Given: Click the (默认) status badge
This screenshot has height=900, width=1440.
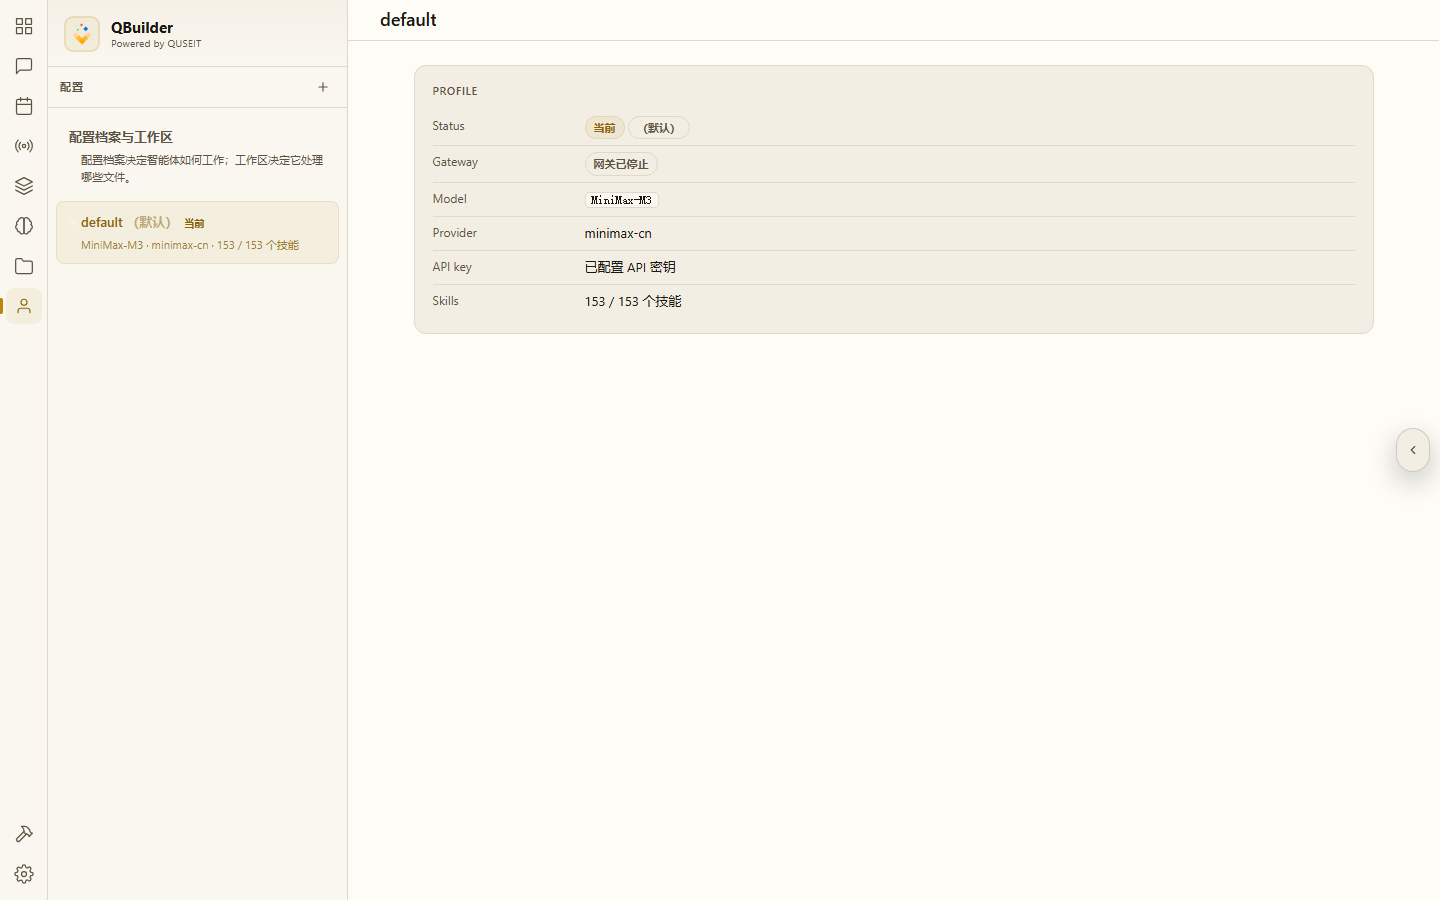Looking at the screenshot, I should 659,128.
